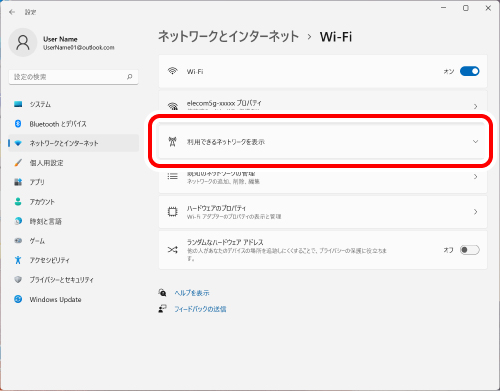
Task: Click the User Name account name
Action: (60, 39)
